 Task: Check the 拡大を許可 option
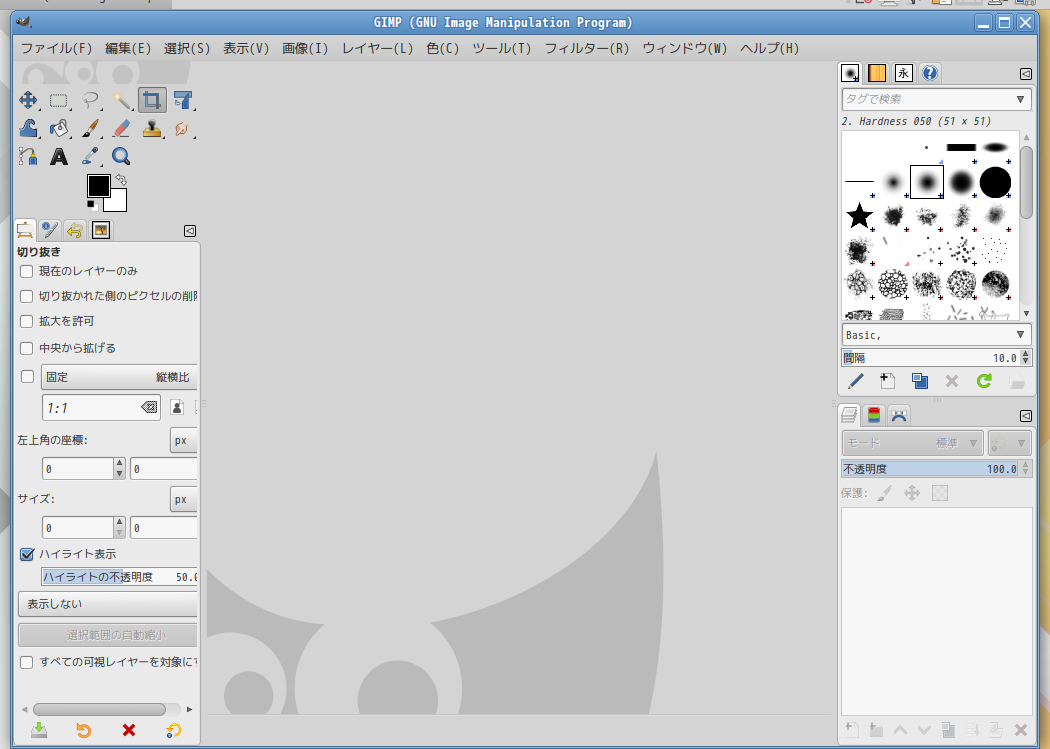pos(27,321)
